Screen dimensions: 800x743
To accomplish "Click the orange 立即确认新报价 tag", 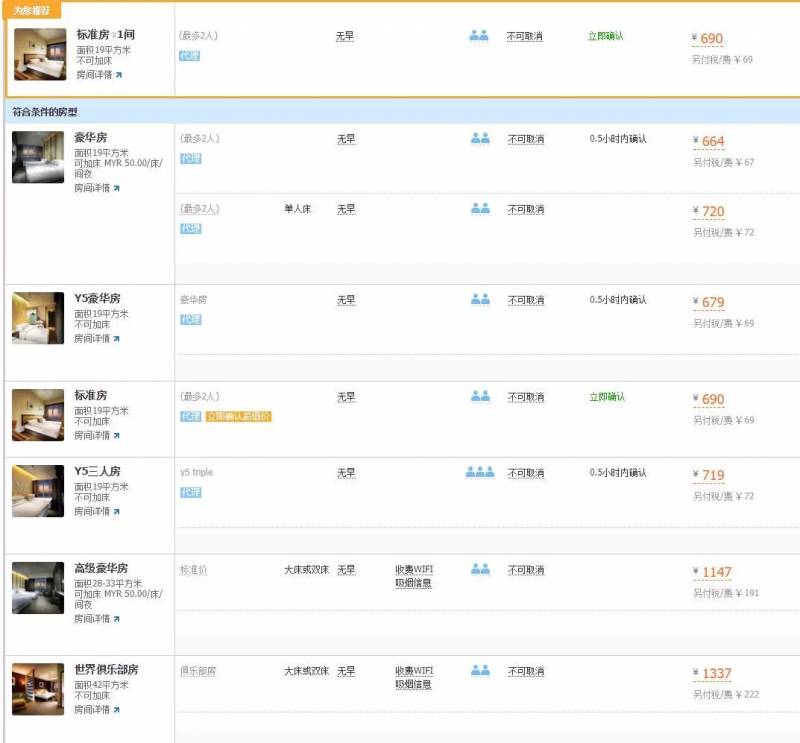I will (238, 416).
